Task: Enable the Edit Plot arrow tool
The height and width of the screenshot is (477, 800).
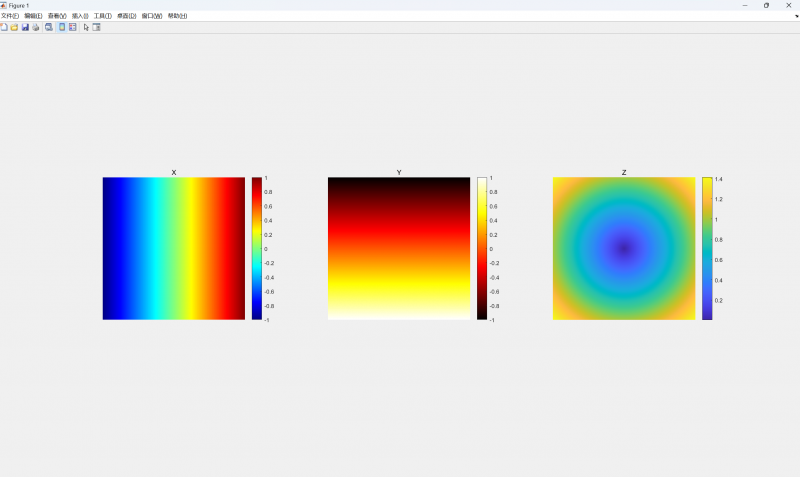Action: click(x=86, y=27)
